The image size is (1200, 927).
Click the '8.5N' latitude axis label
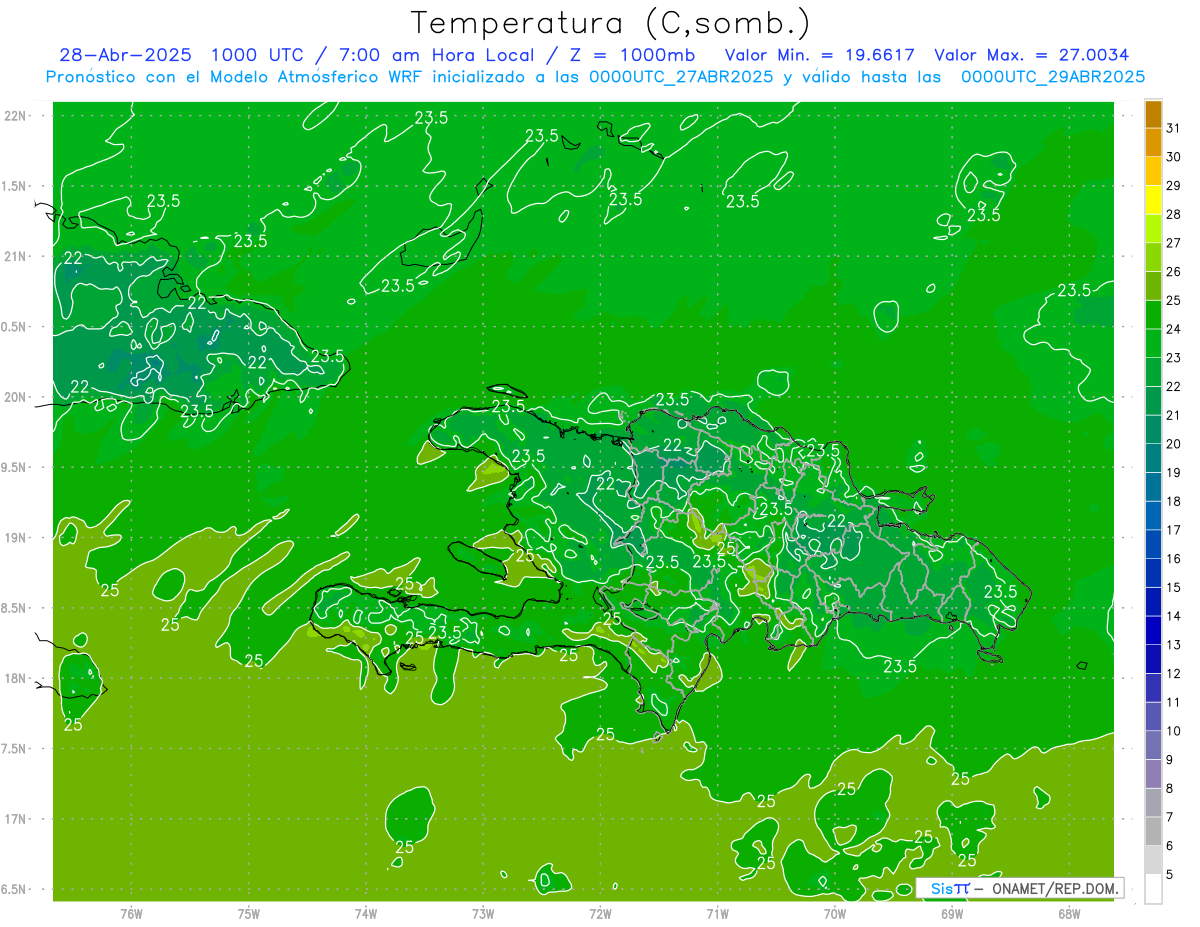click(15, 608)
